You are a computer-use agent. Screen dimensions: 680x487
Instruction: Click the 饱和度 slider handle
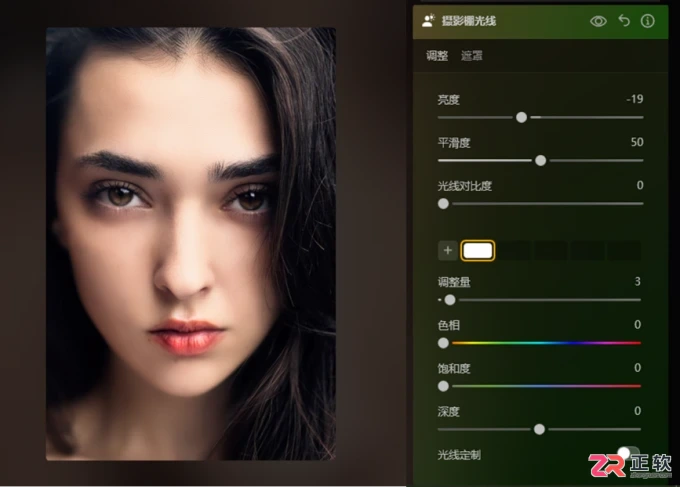[x=443, y=386]
